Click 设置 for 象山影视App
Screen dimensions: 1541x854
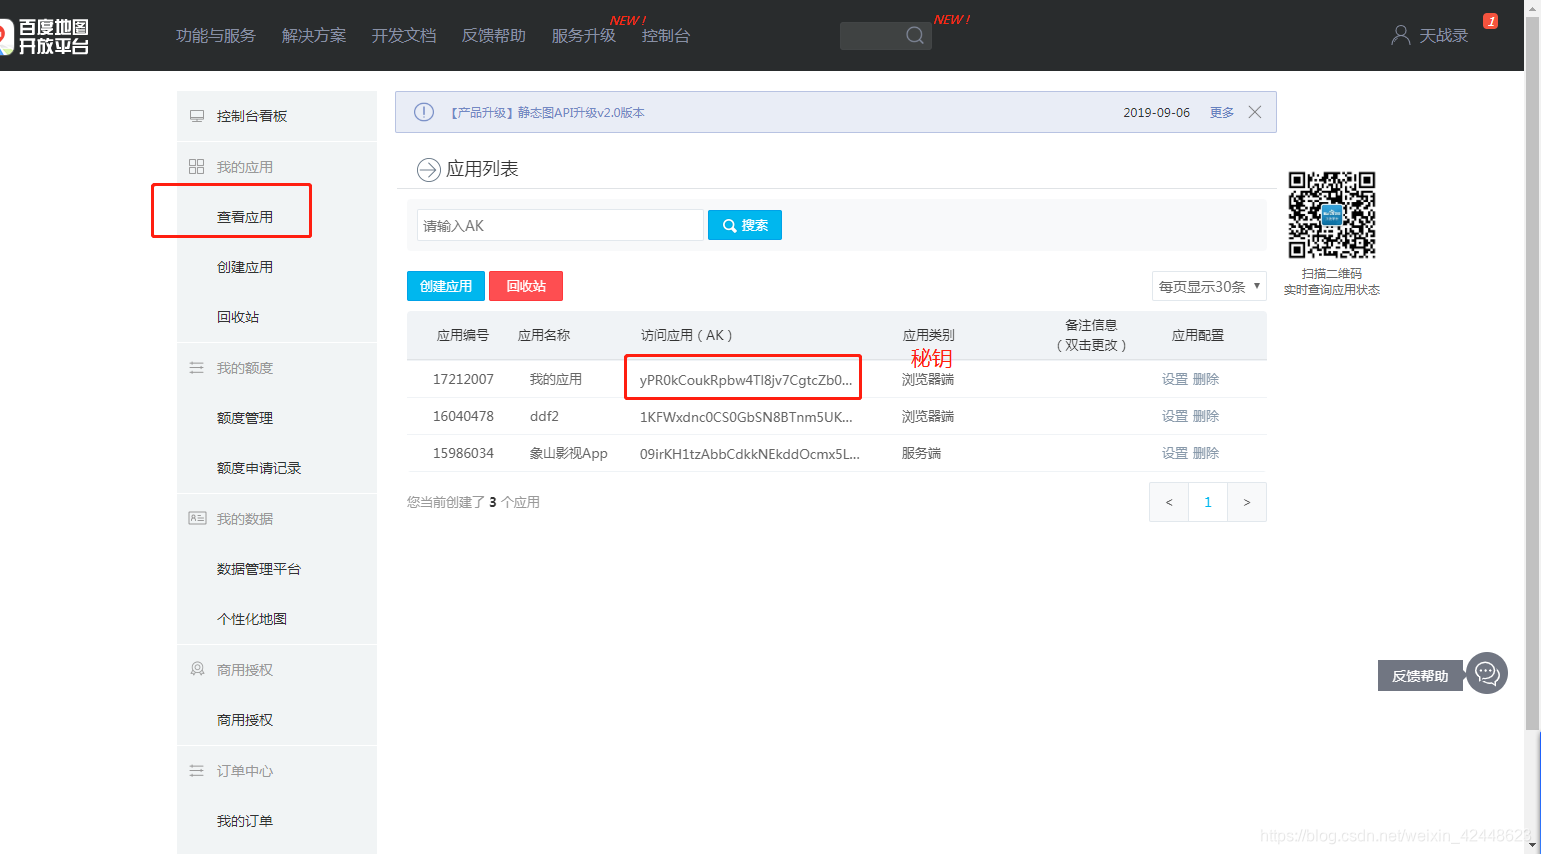(1175, 453)
